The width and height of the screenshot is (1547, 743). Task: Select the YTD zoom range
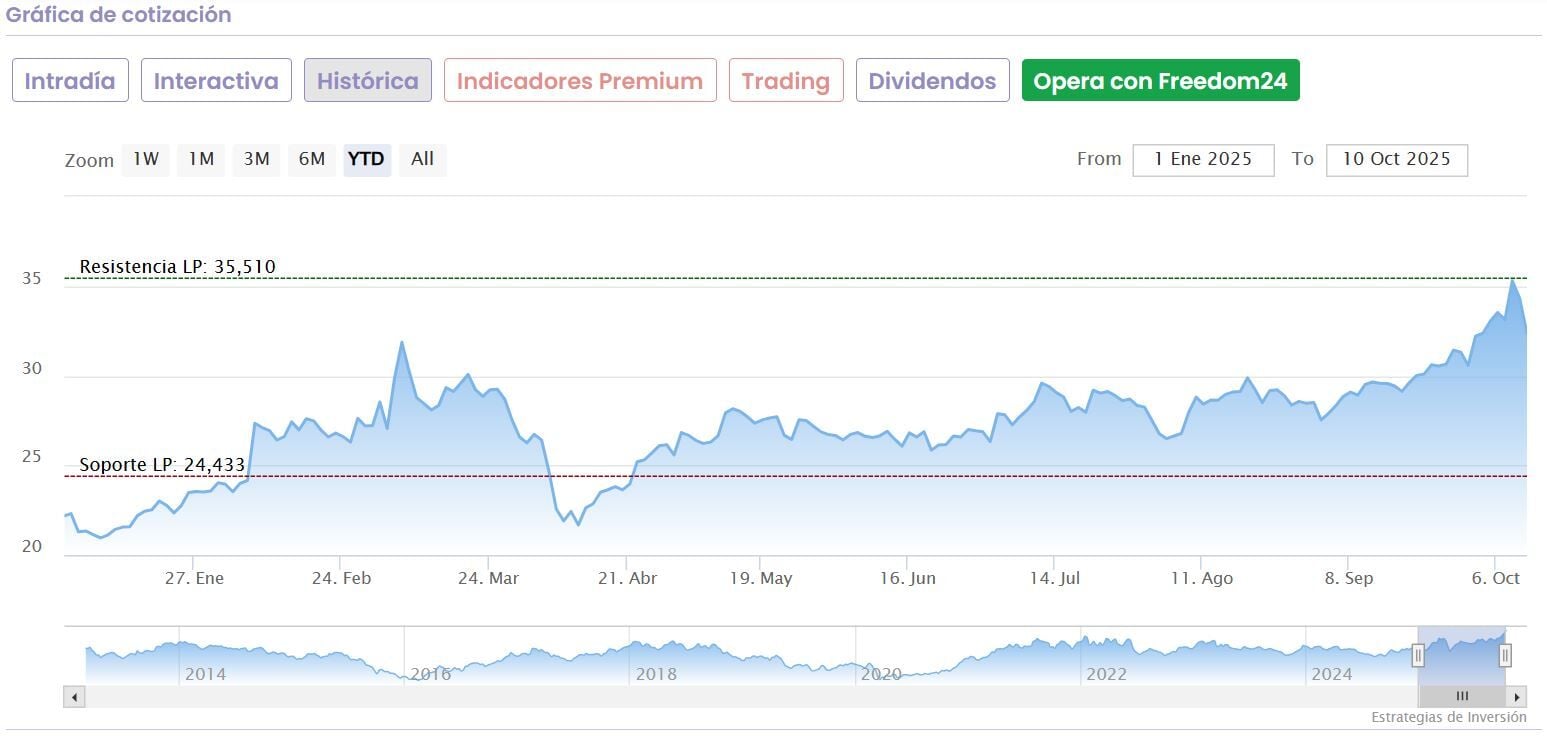point(366,159)
